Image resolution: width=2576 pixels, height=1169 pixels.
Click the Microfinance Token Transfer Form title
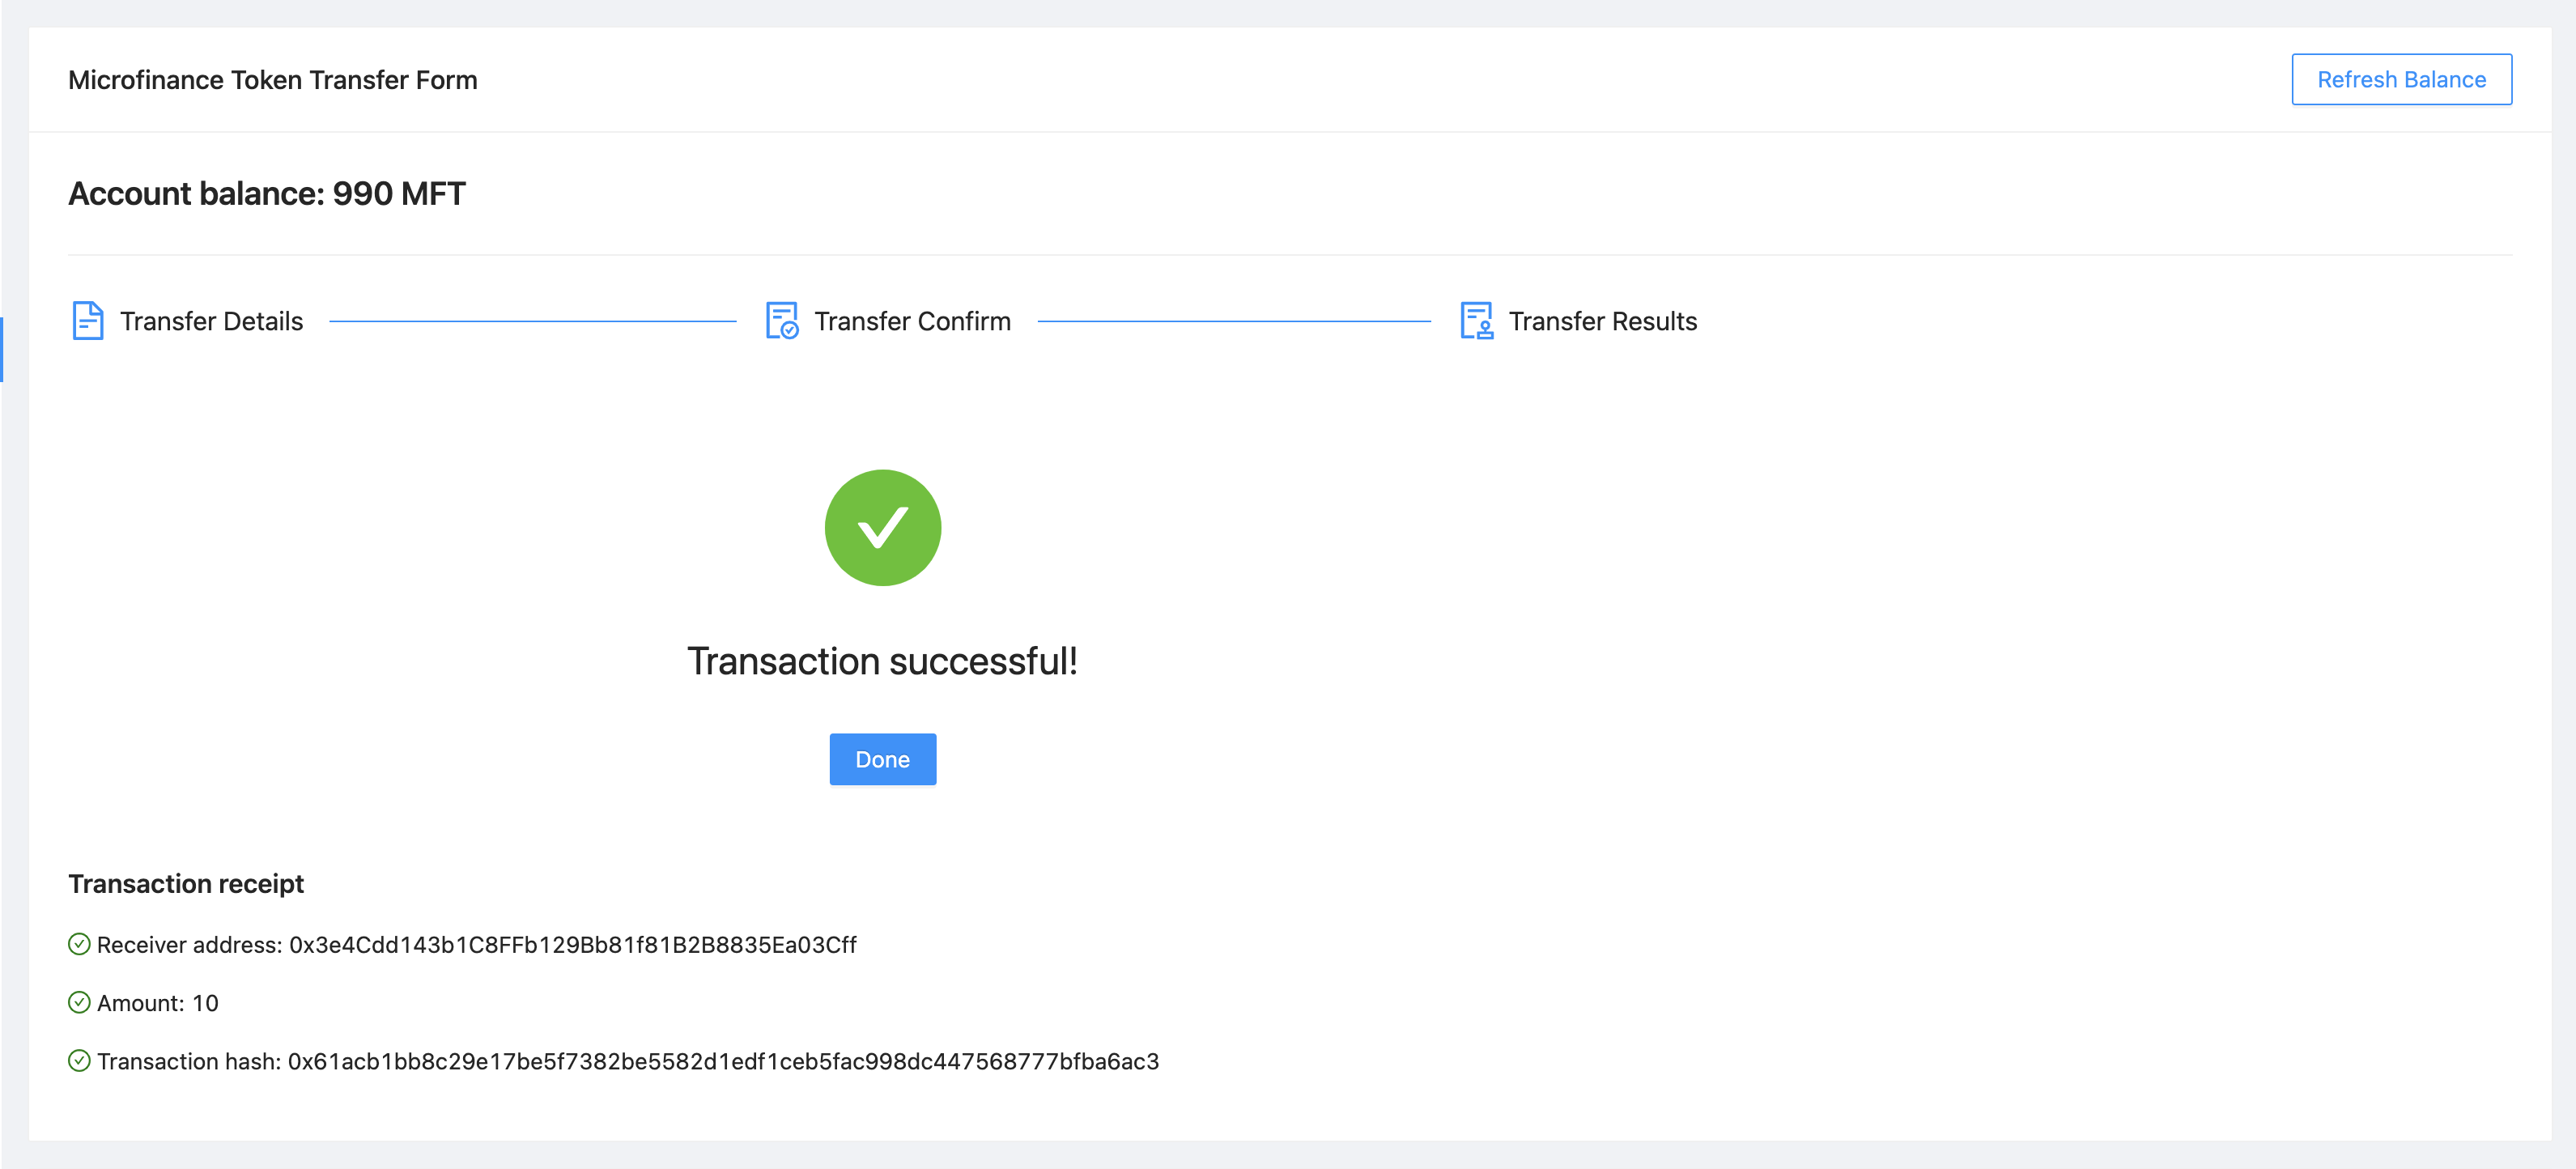pyautogui.click(x=273, y=80)
